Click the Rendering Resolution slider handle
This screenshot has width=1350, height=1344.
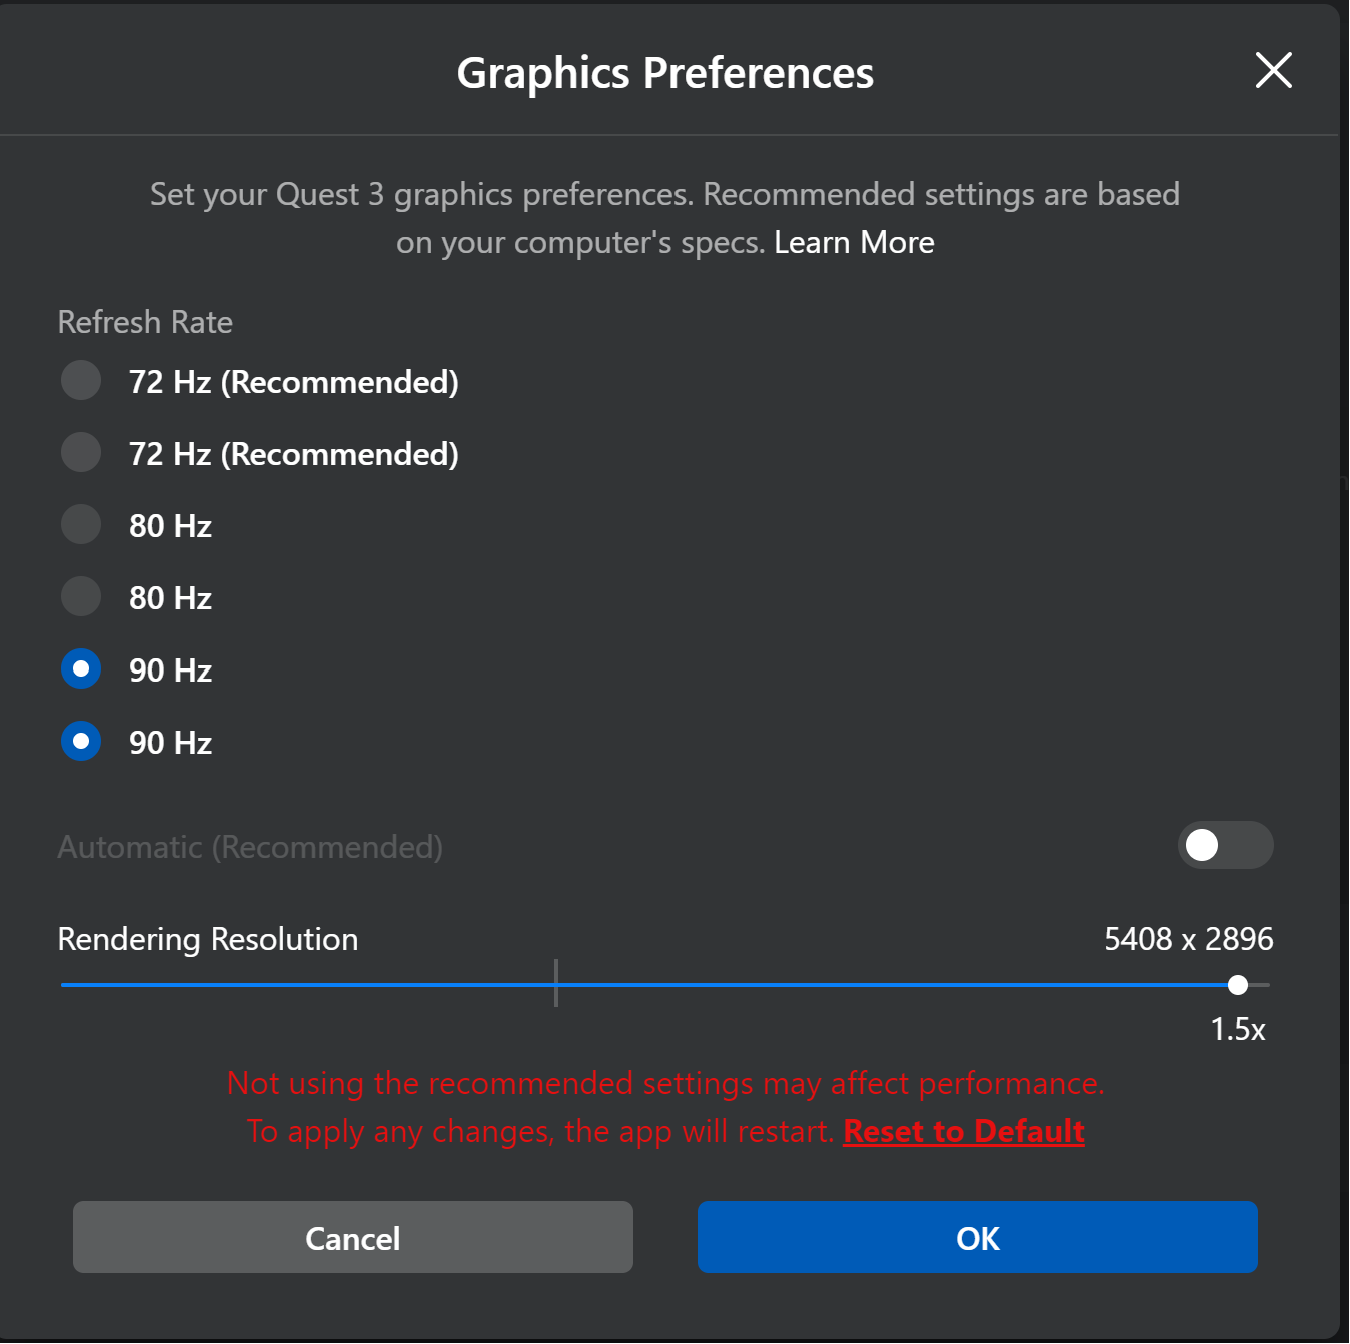tap(1238, 985)
